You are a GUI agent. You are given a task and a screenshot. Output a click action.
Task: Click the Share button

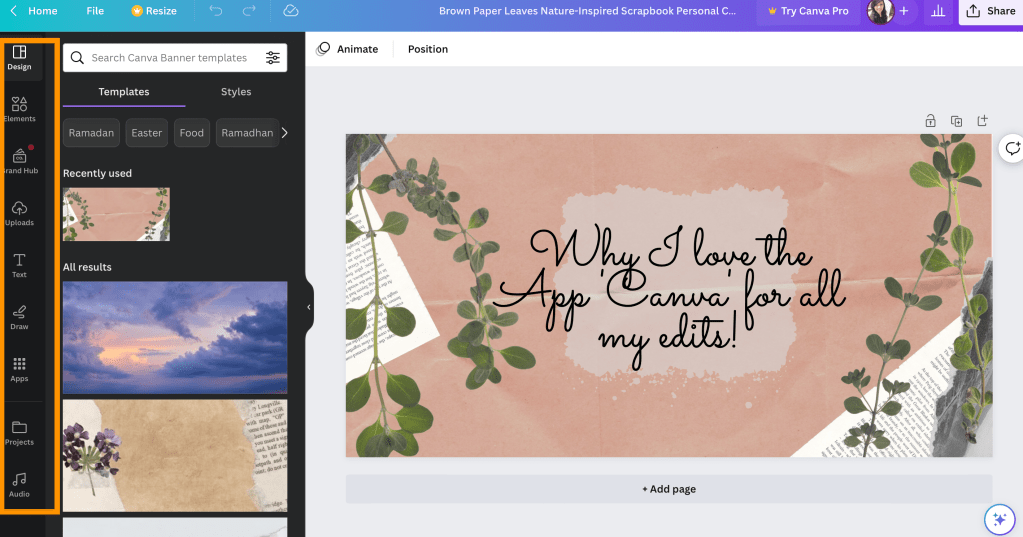(x=990, y=11)
